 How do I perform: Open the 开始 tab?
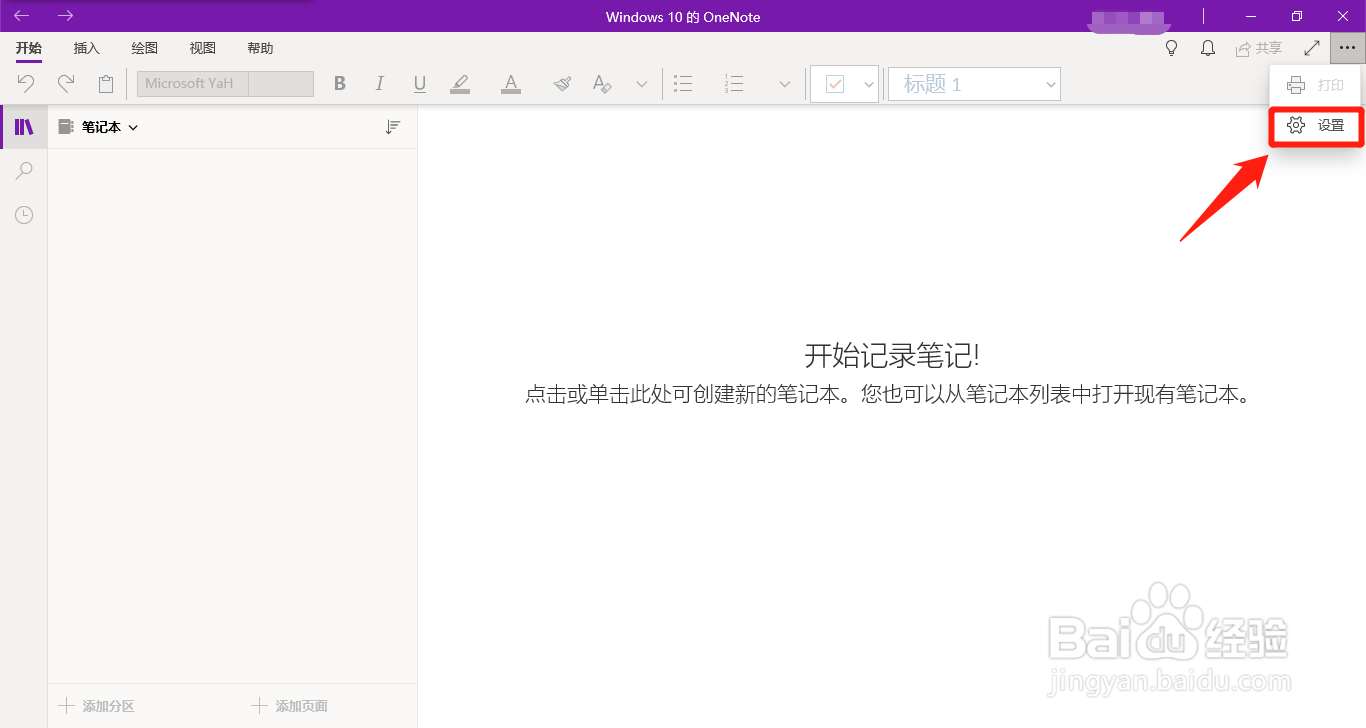click(29, 48)
